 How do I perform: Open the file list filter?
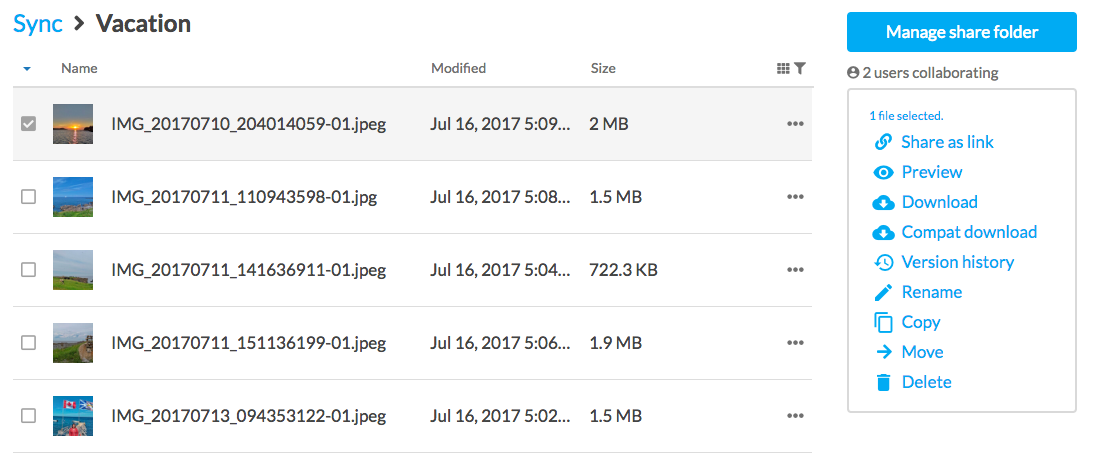(800, 69)
